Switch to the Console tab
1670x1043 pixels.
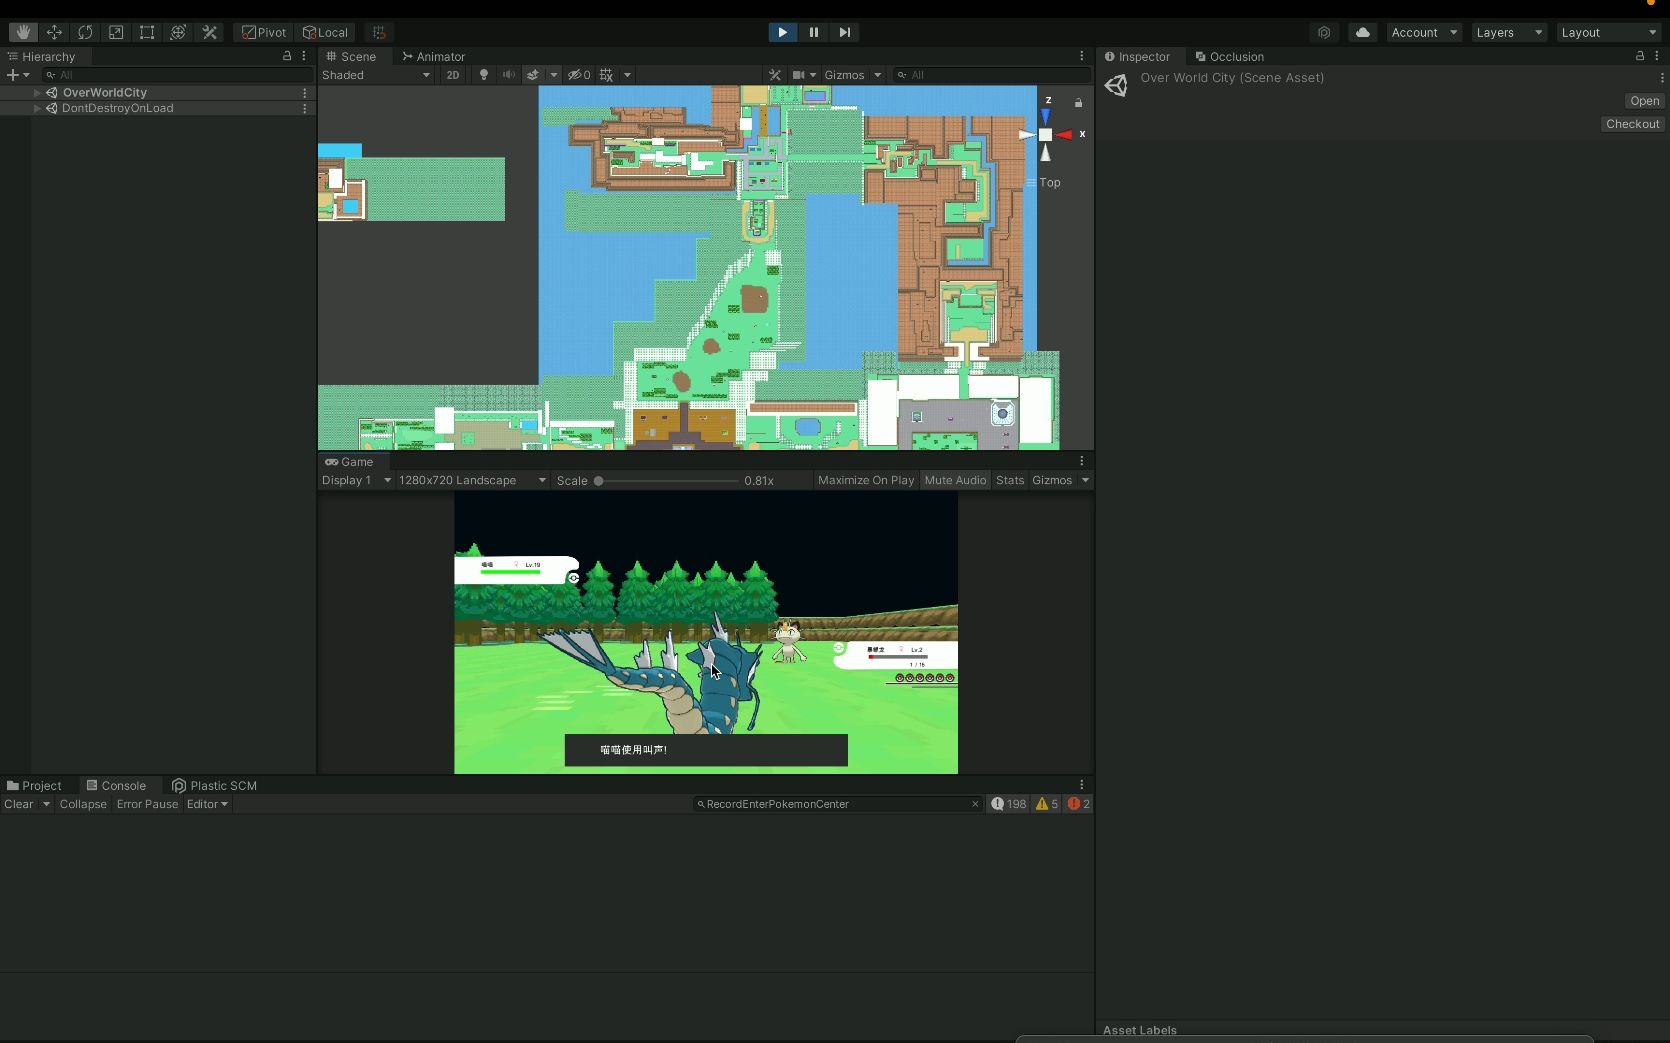coord(116,786)
